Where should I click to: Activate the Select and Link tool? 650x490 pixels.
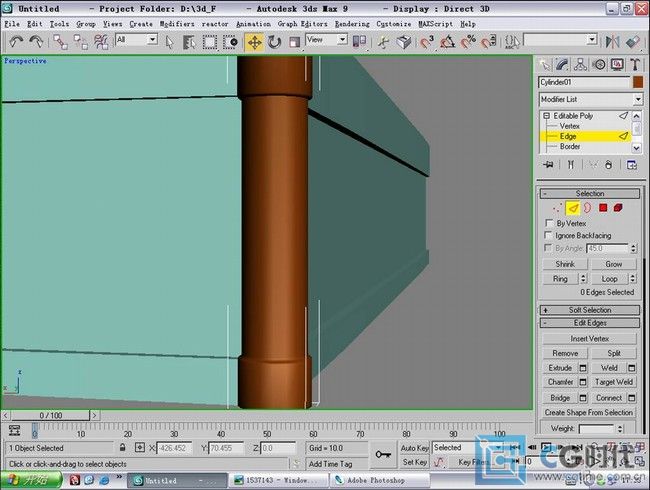point(61,42)
